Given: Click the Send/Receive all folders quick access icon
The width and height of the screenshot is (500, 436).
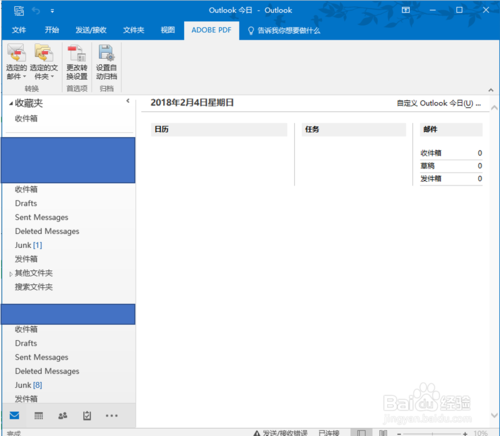Looking at the screenshot, I should 19,11.
